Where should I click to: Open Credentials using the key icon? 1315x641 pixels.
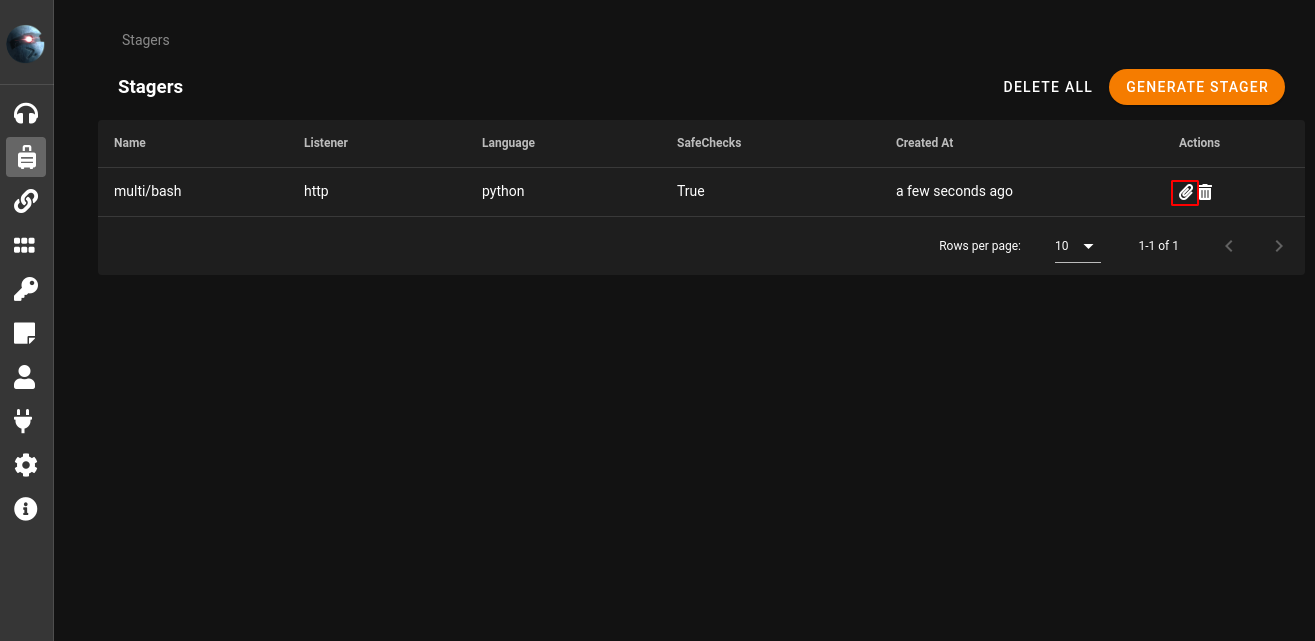point(26,289)
